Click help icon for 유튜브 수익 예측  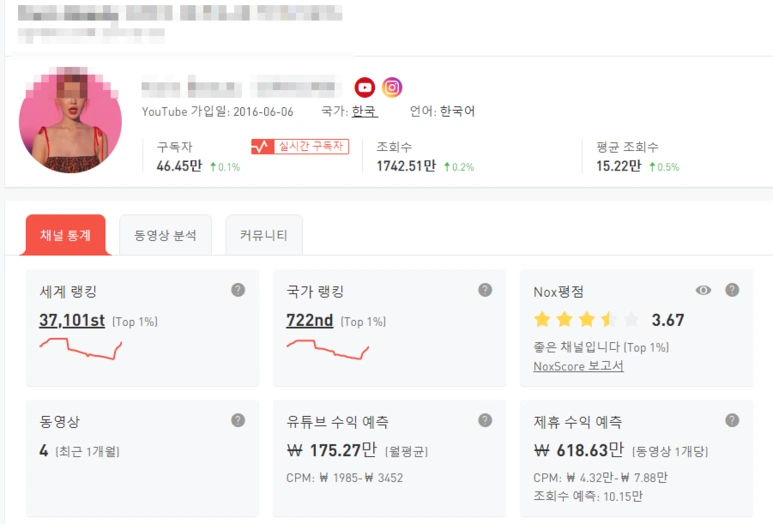[485, 420]
